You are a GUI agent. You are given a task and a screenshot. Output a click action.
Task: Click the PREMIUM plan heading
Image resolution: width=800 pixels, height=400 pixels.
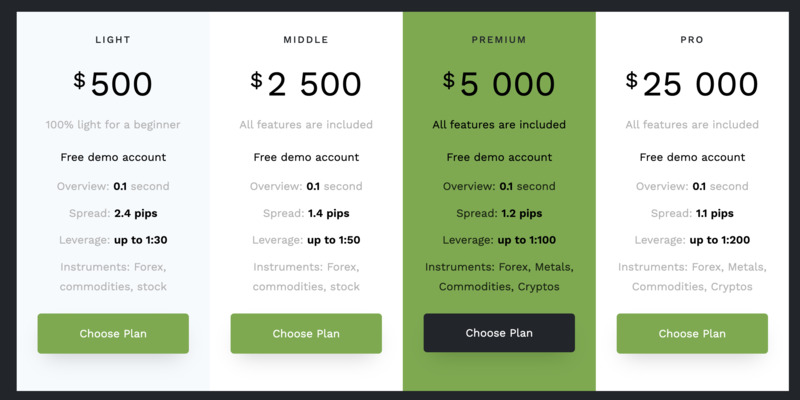pyautogui.click(x=499, y=40)
